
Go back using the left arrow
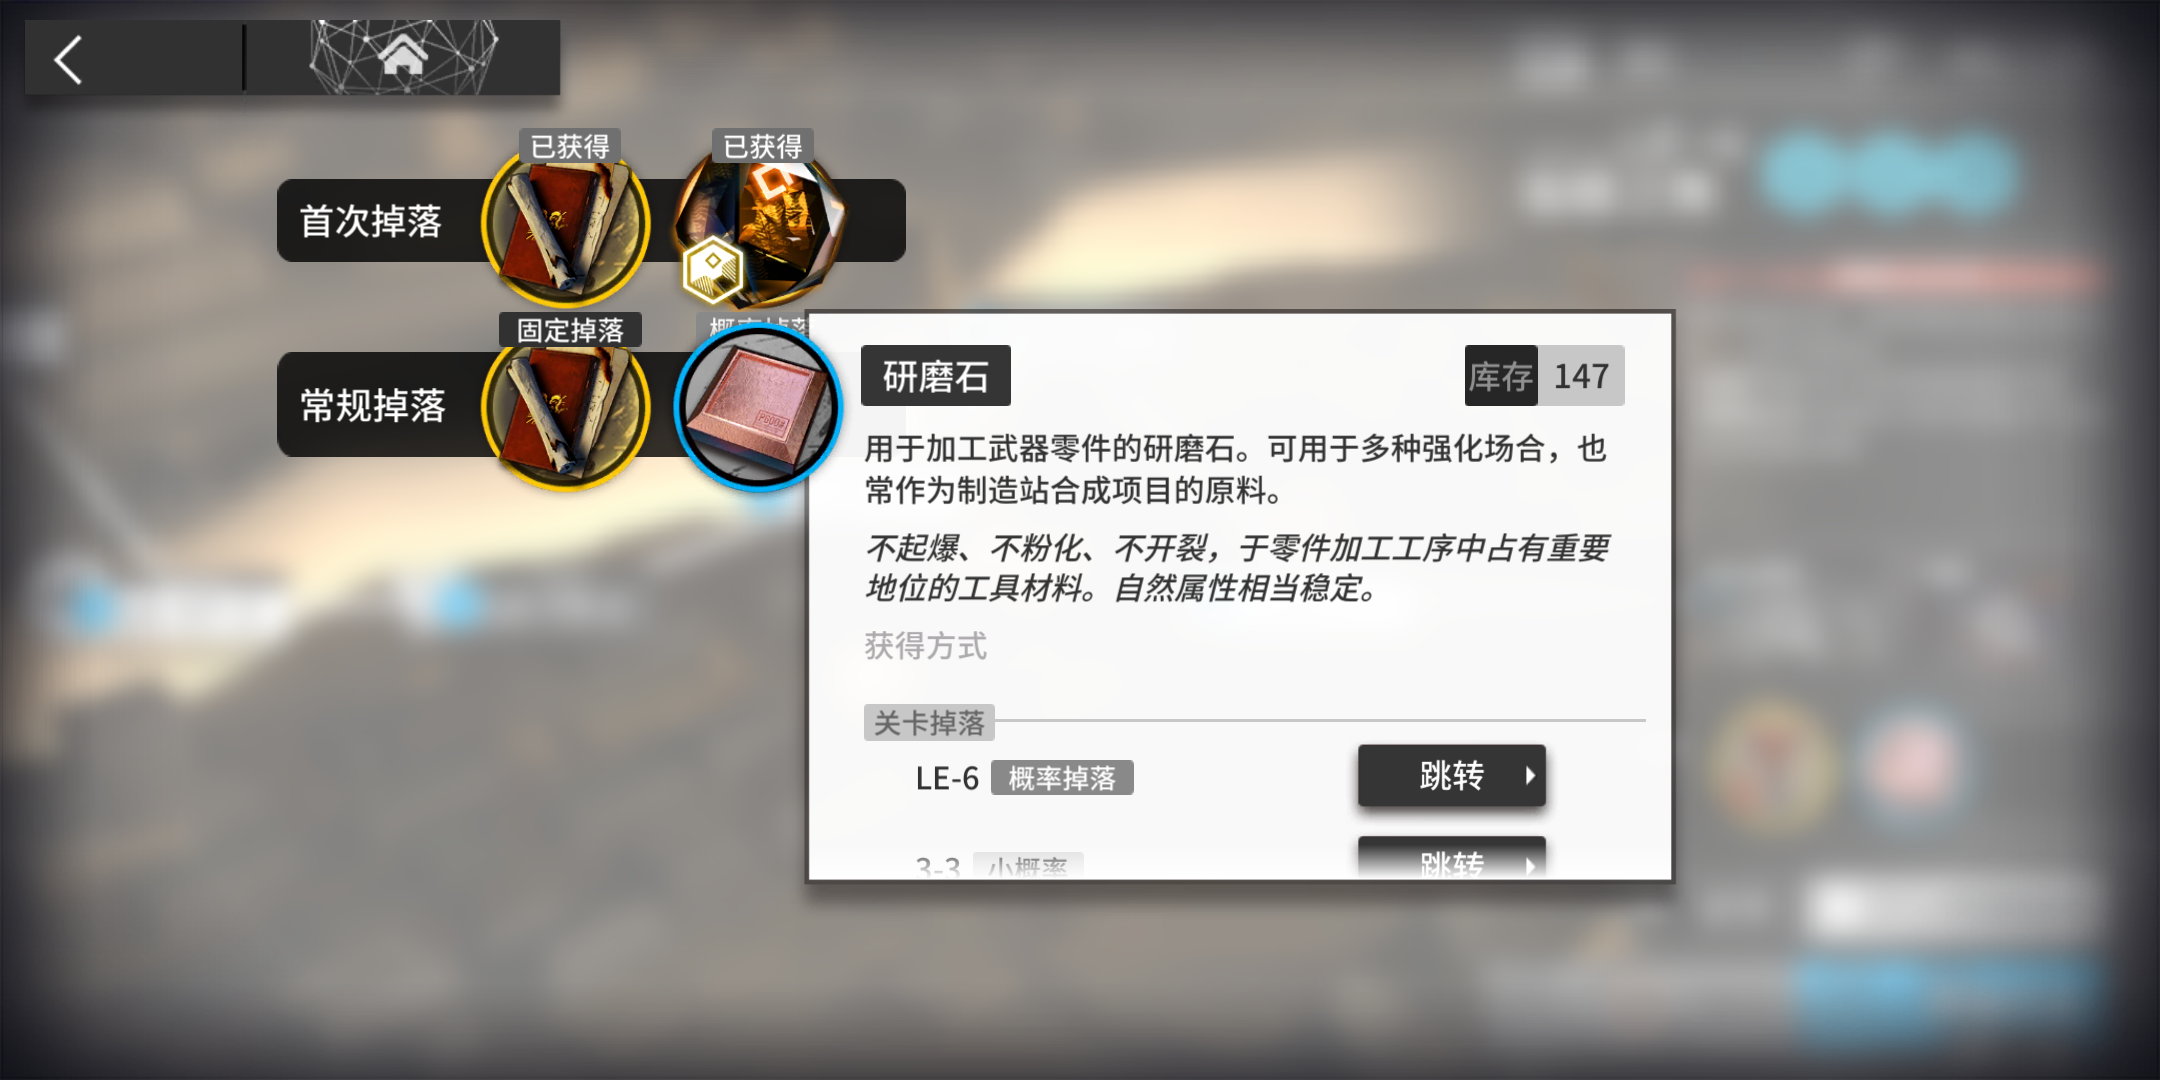[68, 60]
